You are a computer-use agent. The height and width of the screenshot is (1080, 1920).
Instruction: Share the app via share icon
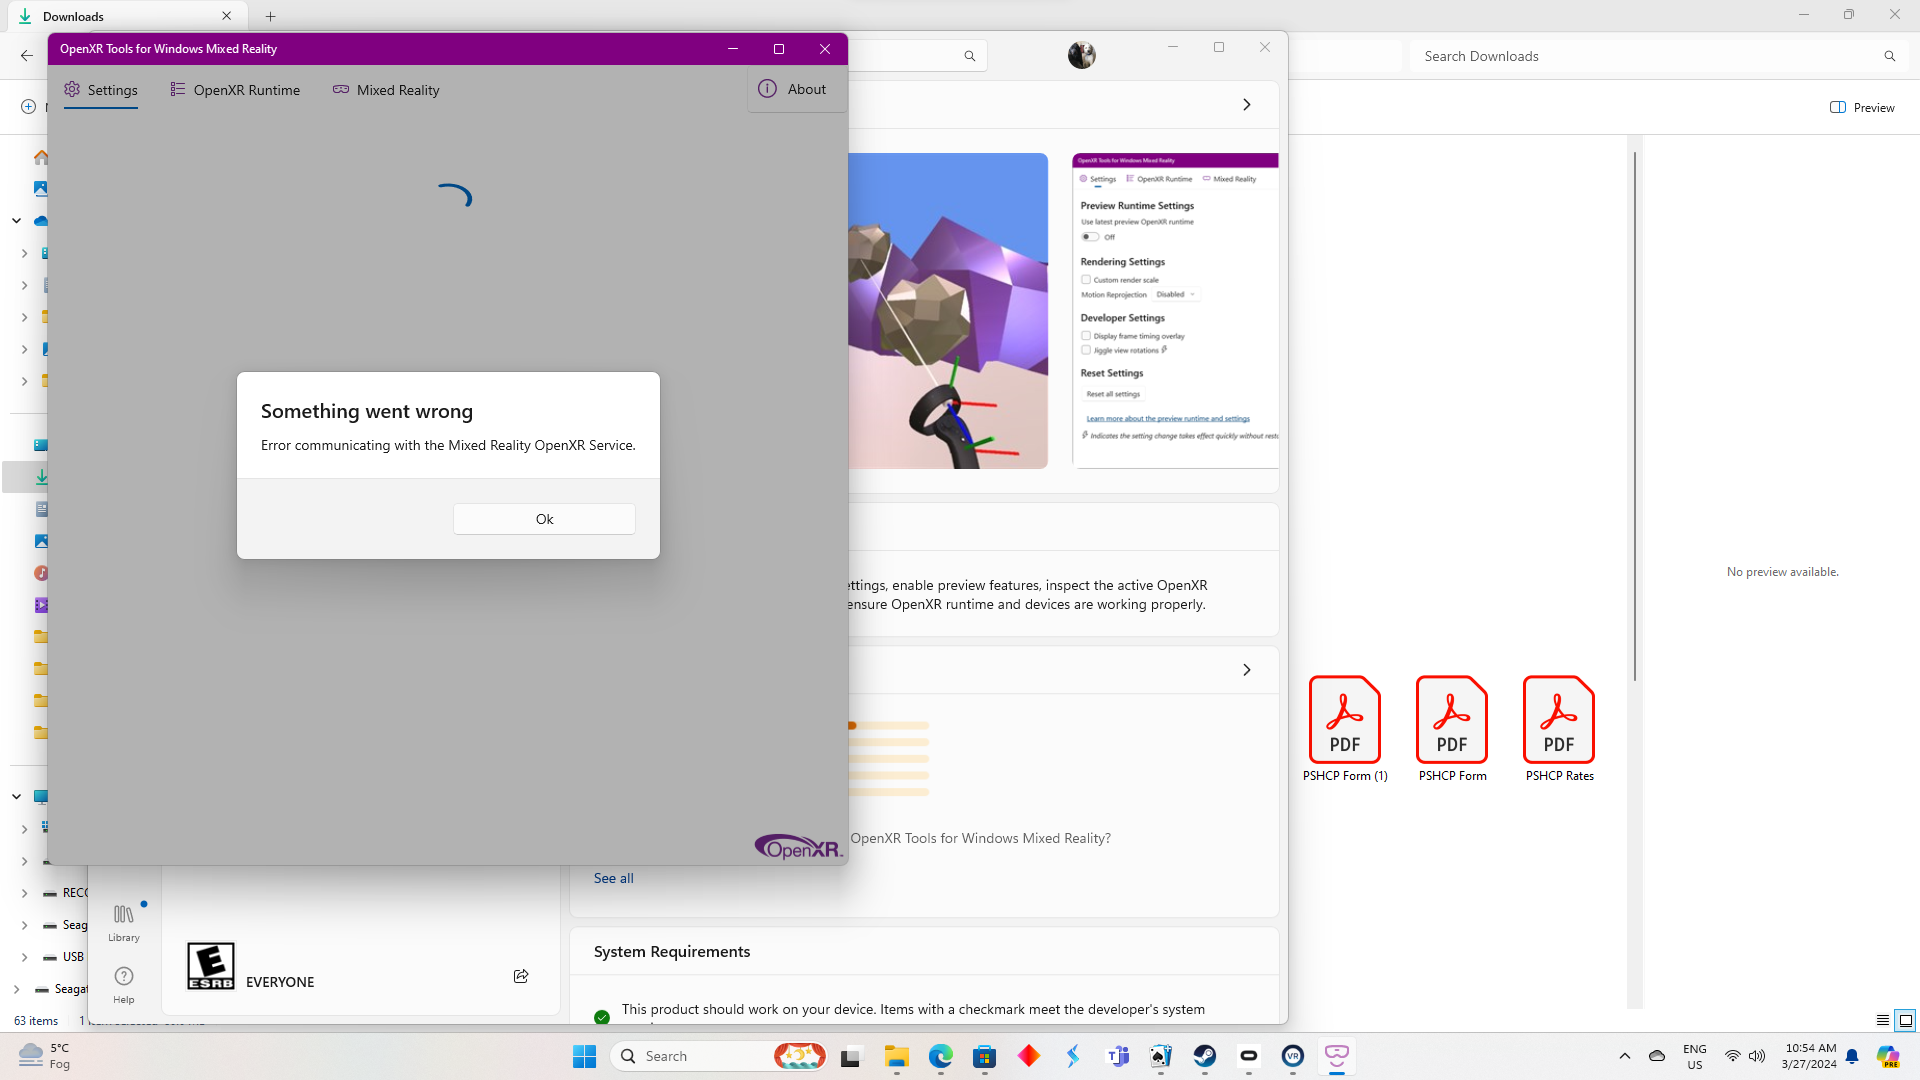pos(521,976)
